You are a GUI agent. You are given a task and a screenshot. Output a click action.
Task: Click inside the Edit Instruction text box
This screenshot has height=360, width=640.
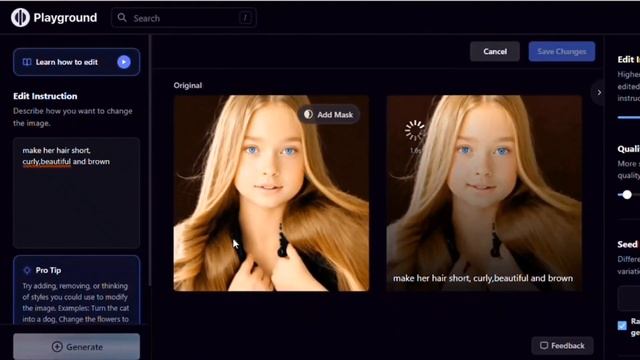pyautogui.click(x=76, y=193)
